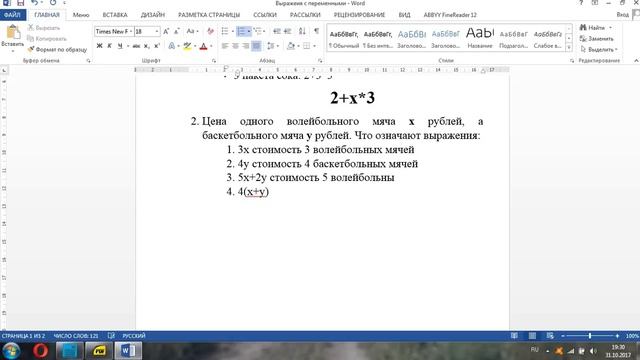Click the Paste (Вставить) clipboard icon
Image resolution: width=640 pixels, height=360 pixels.
click(13, 33)
